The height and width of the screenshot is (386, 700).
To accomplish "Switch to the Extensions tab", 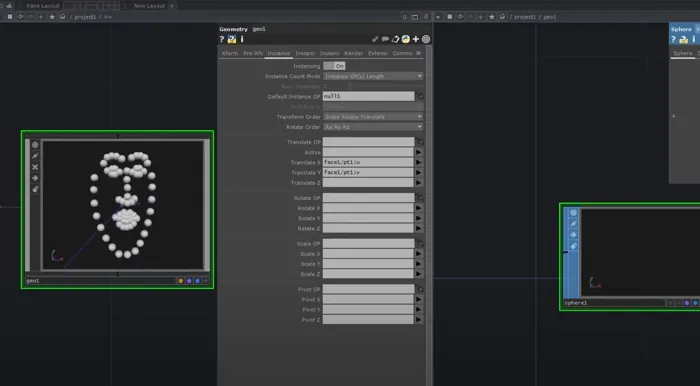I will click(x=378, y=53).
